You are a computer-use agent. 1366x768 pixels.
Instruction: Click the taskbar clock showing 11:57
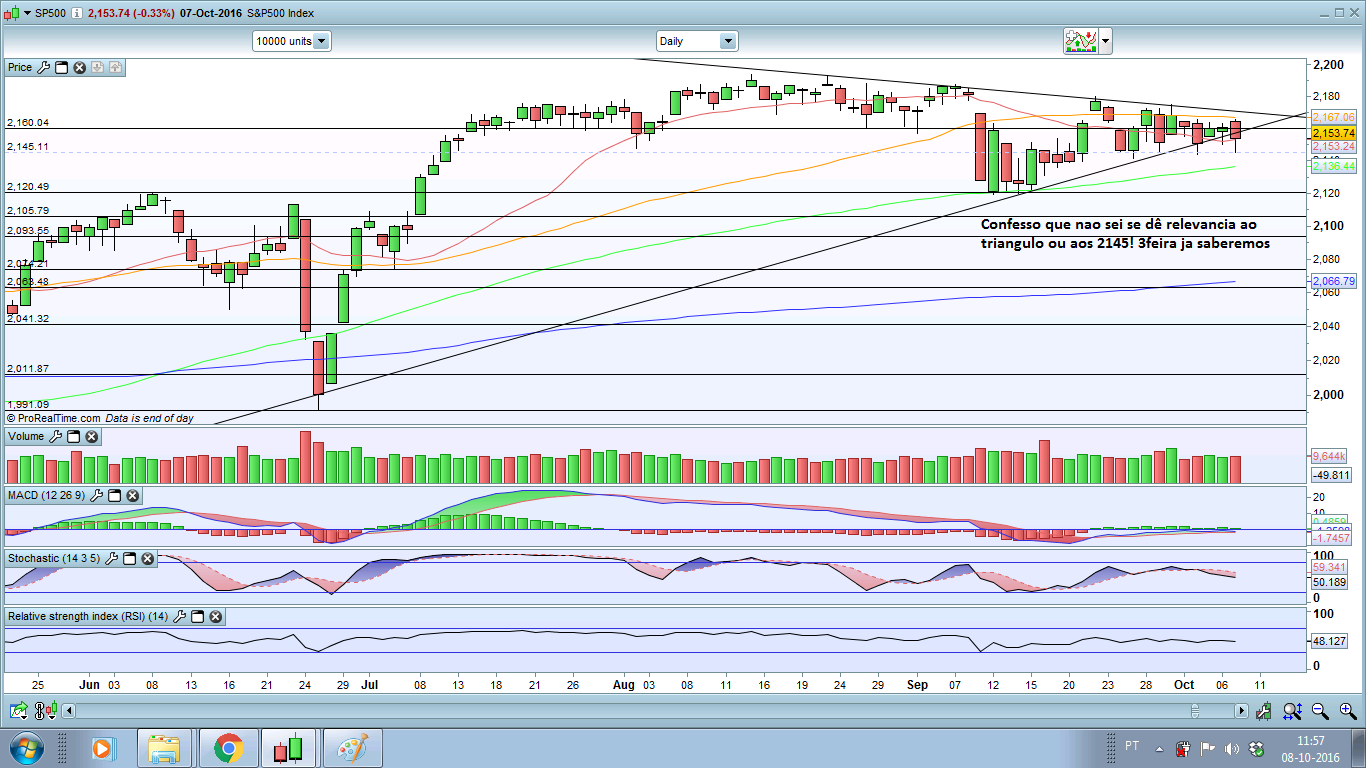(1311, 748)
